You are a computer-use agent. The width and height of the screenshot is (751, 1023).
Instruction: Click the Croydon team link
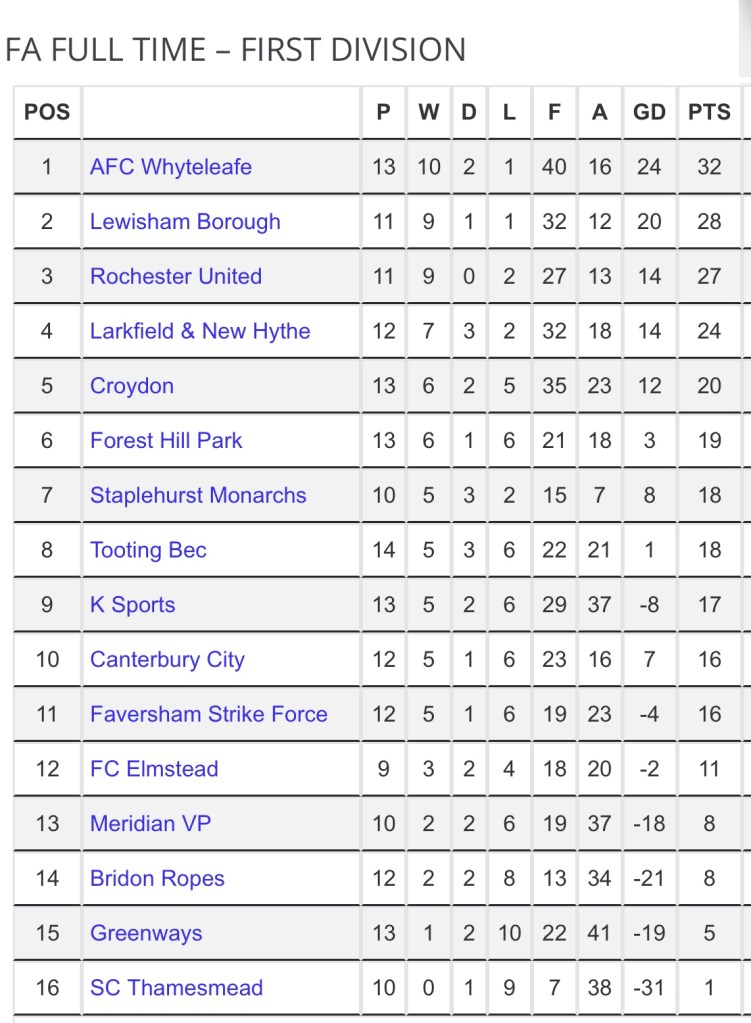point(132,386)
